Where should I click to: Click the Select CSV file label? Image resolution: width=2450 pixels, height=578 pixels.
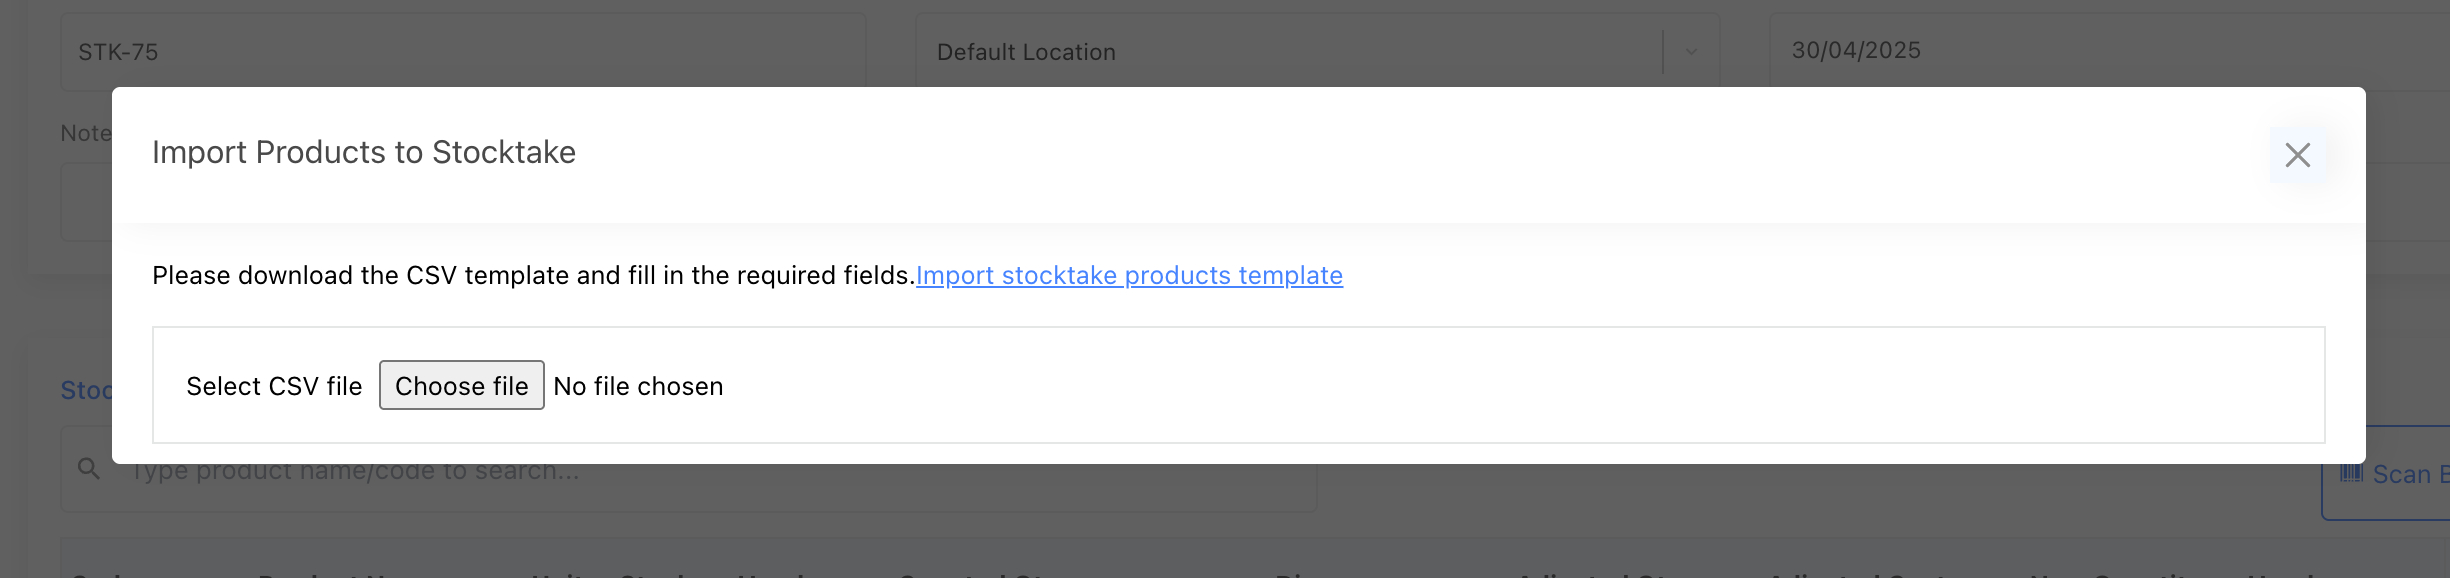275,386
